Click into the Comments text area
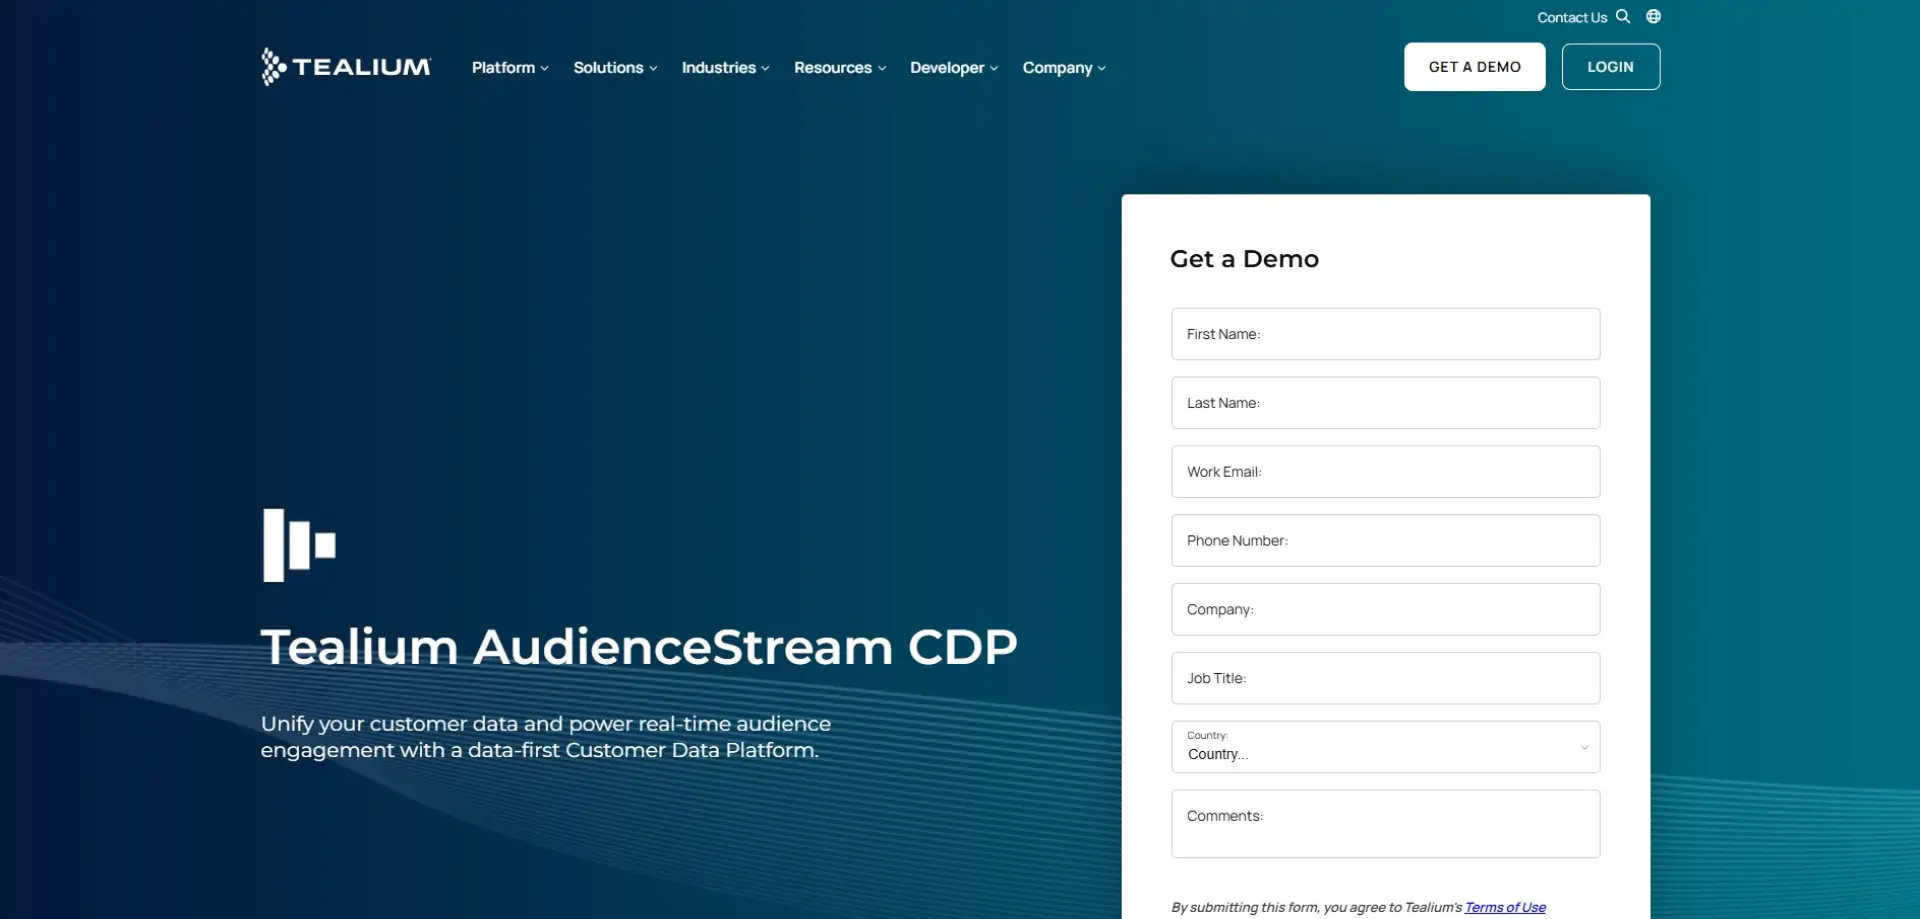Screen dimensions: 1920x919 pos(1385,824)
